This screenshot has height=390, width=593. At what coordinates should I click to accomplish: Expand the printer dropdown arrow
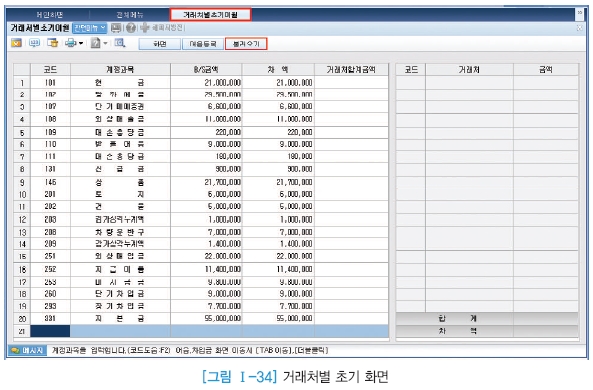(81, 44)
